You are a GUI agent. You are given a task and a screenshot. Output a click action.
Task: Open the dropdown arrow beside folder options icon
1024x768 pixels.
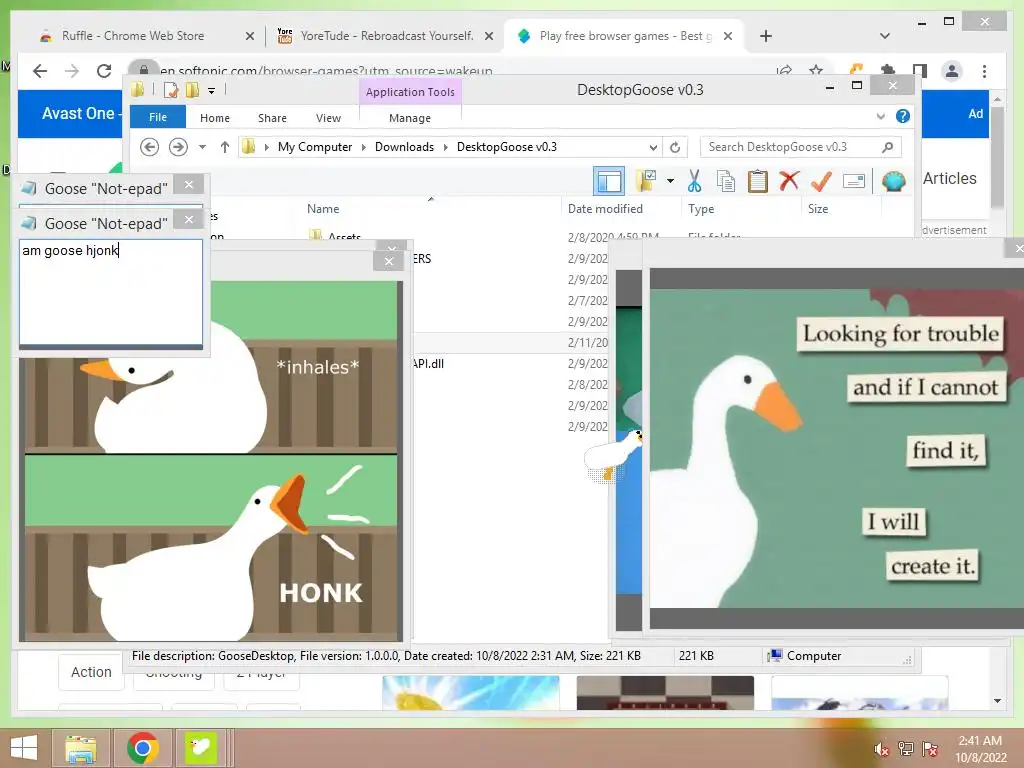point(670,181)
